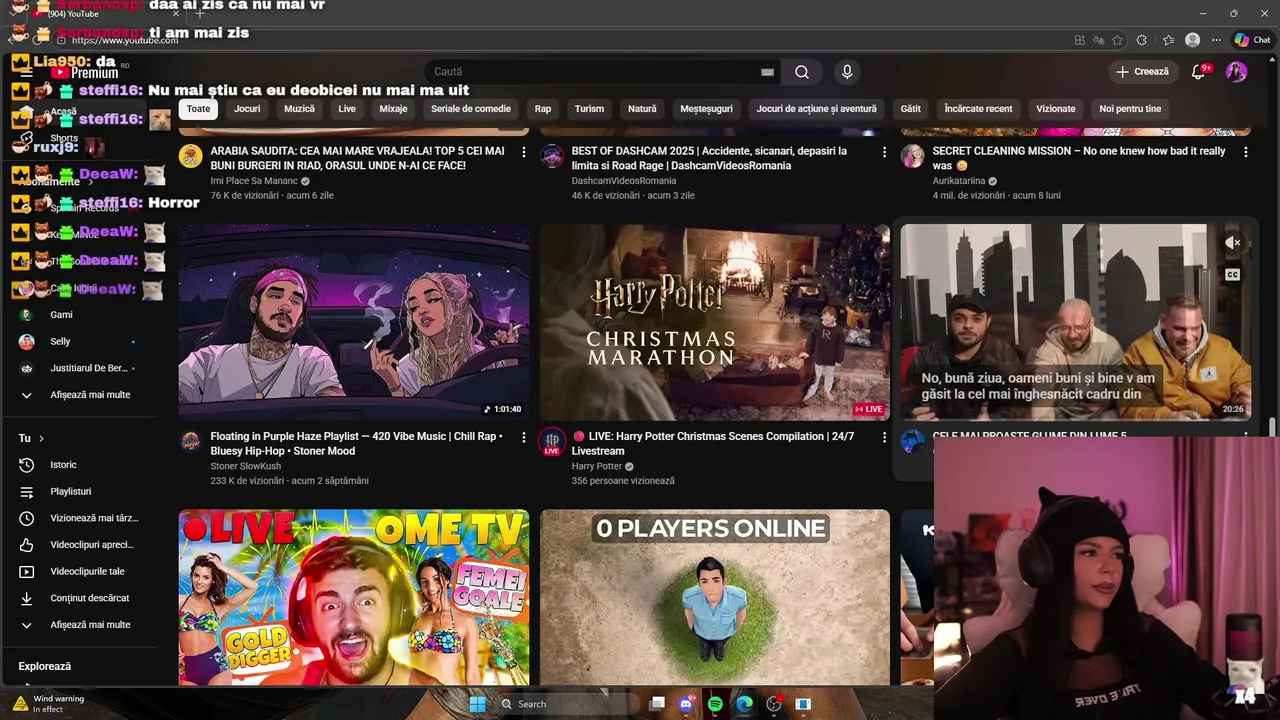The height and width of the screenshot is (720, 1280).
Task: Open the Windows Start menu
Action: point(477,704)
